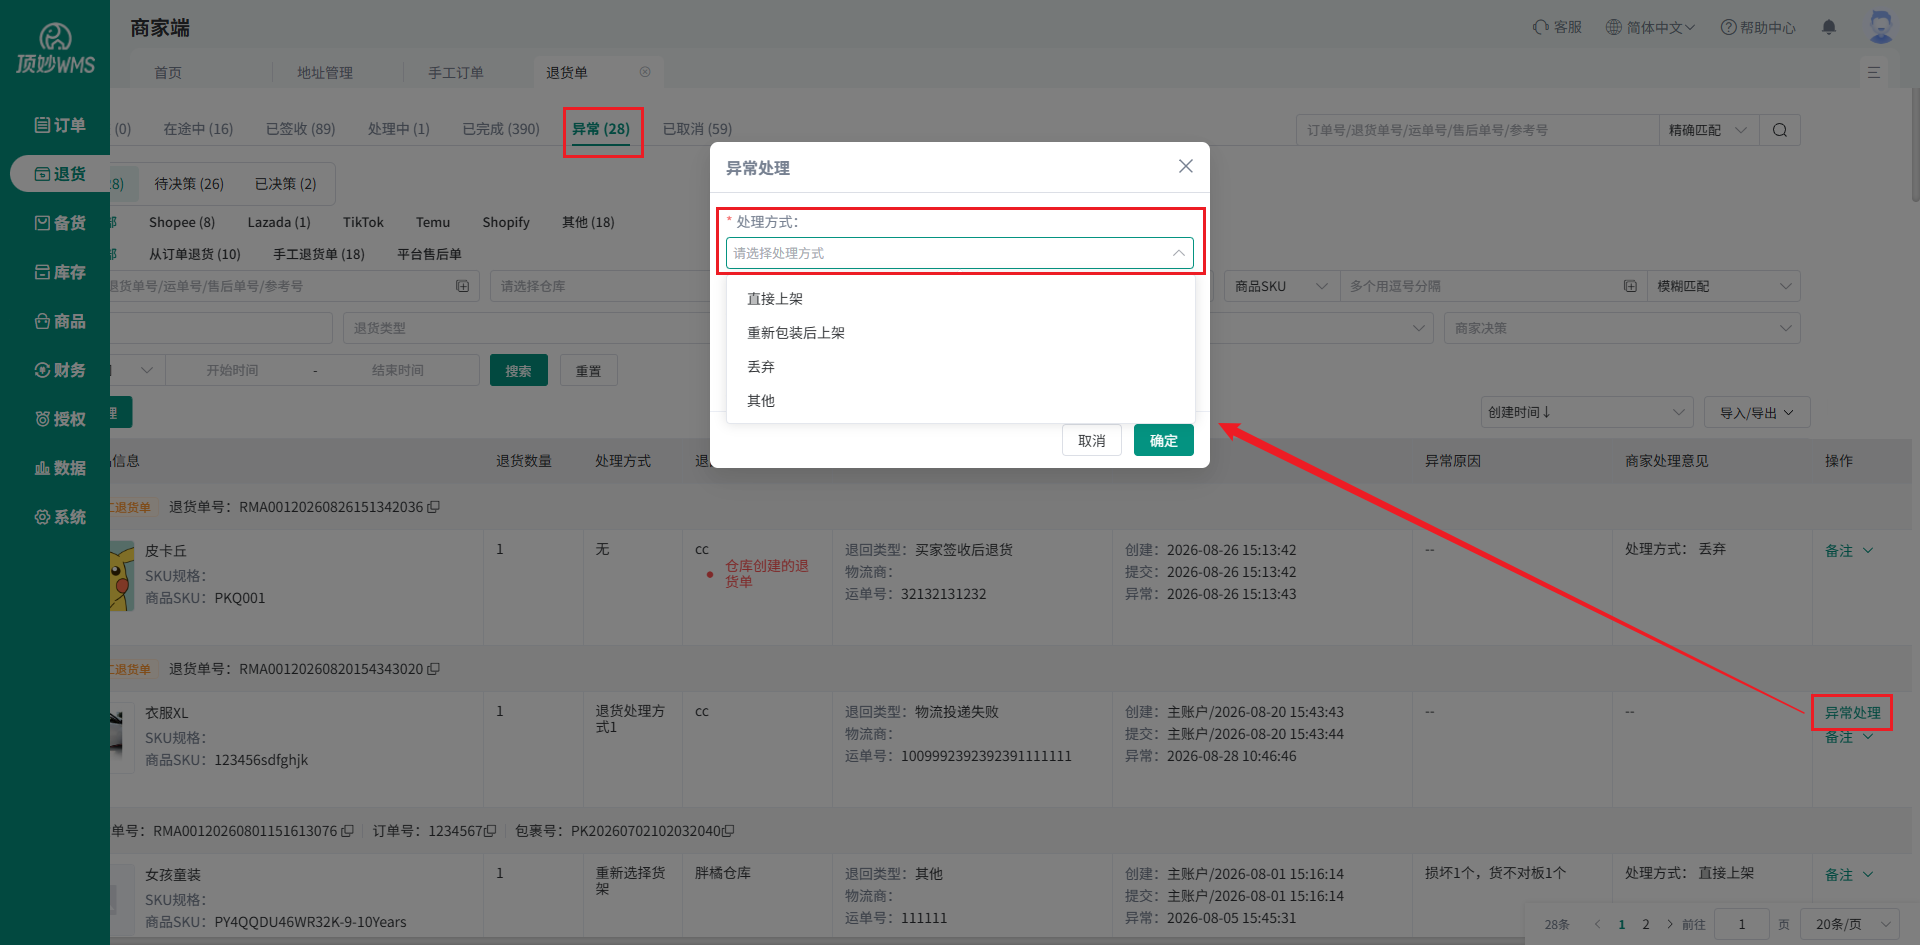Open 客服 customer service
The height and width of the screenshot is (945, 1920).
(1557, 27)
